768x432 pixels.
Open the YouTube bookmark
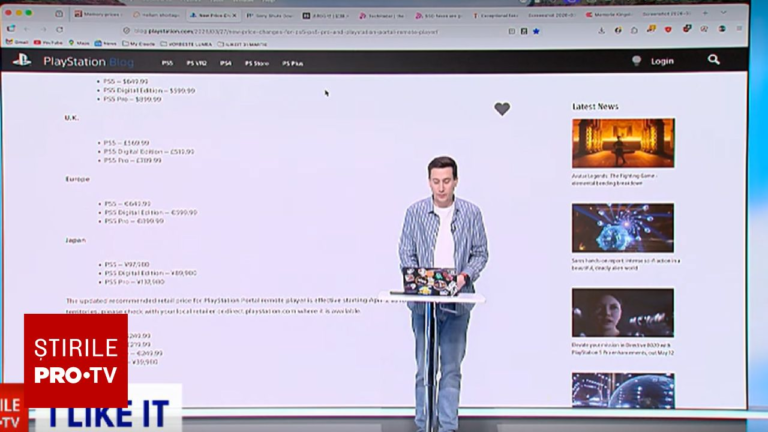pos(48,43)
